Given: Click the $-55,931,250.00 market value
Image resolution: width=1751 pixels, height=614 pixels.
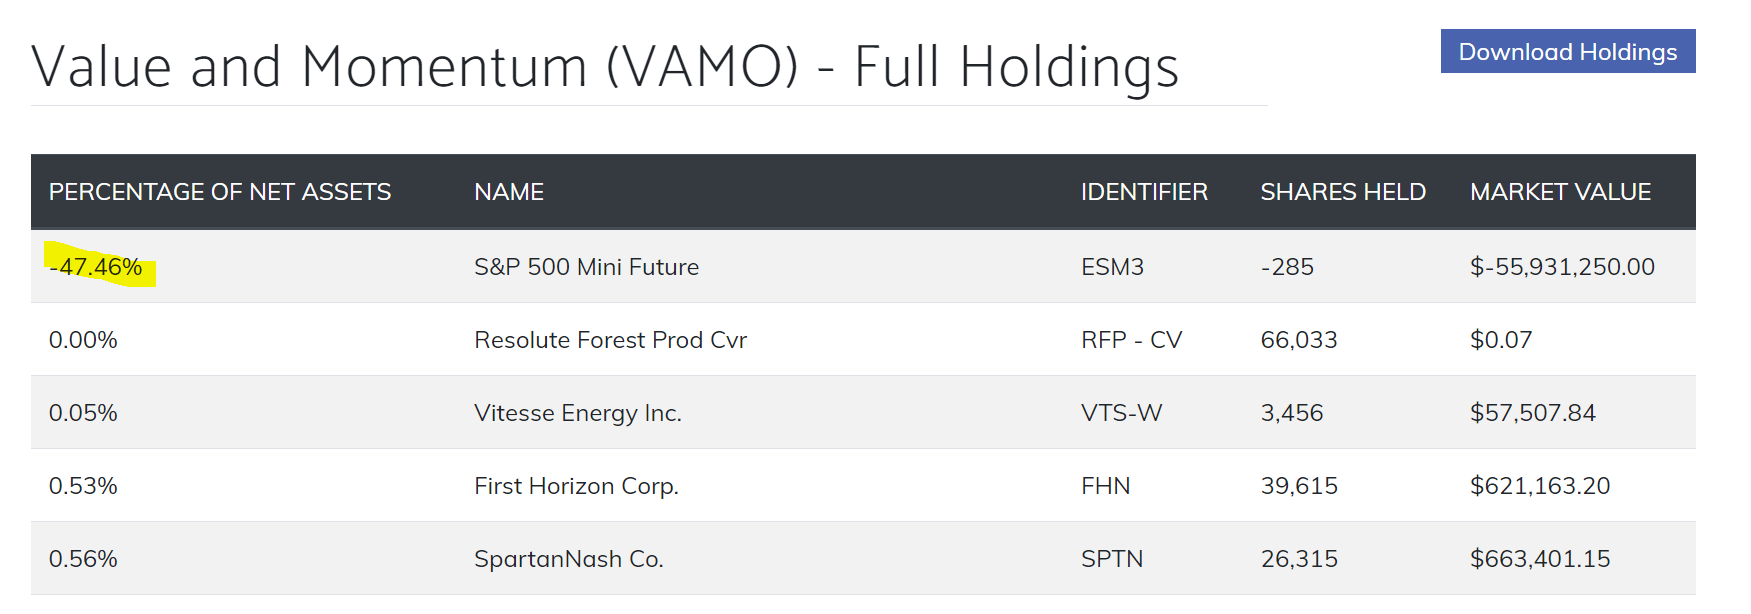Looking at the screenshot, I should pos(1562,267).
